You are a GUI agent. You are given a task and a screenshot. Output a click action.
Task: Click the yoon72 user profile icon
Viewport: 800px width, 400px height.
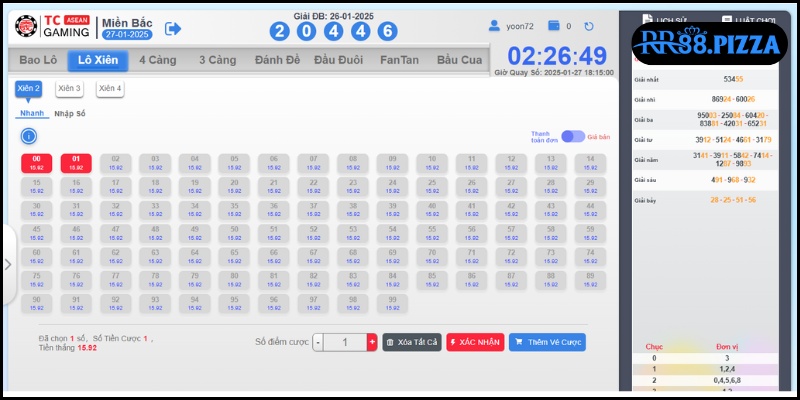point(493,26)
